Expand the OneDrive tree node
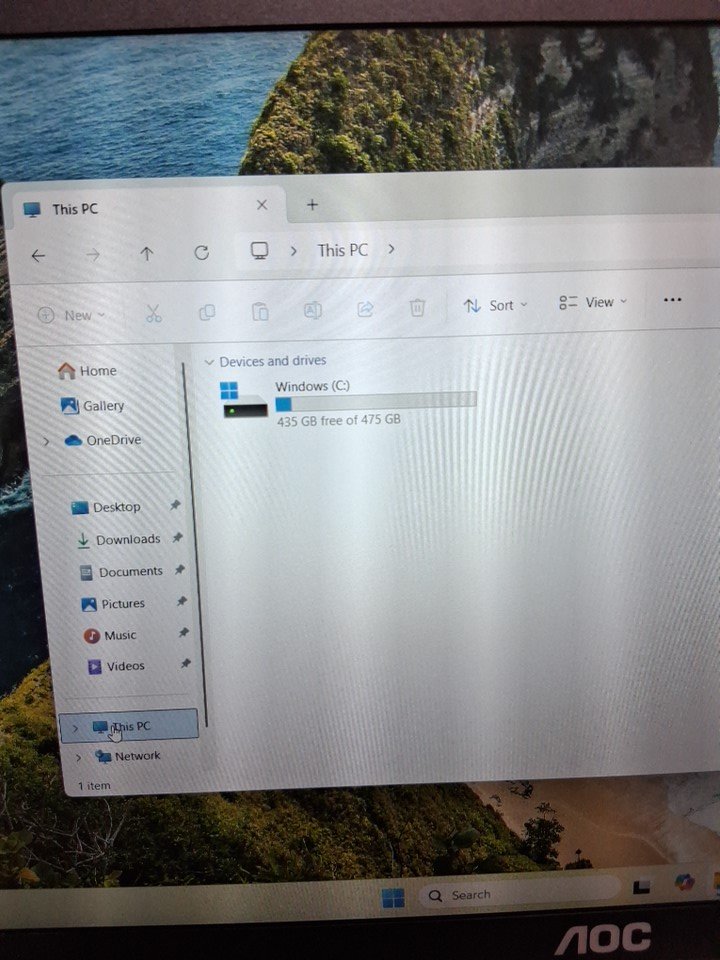Screen dimensions: 720x960 (46, 441)
